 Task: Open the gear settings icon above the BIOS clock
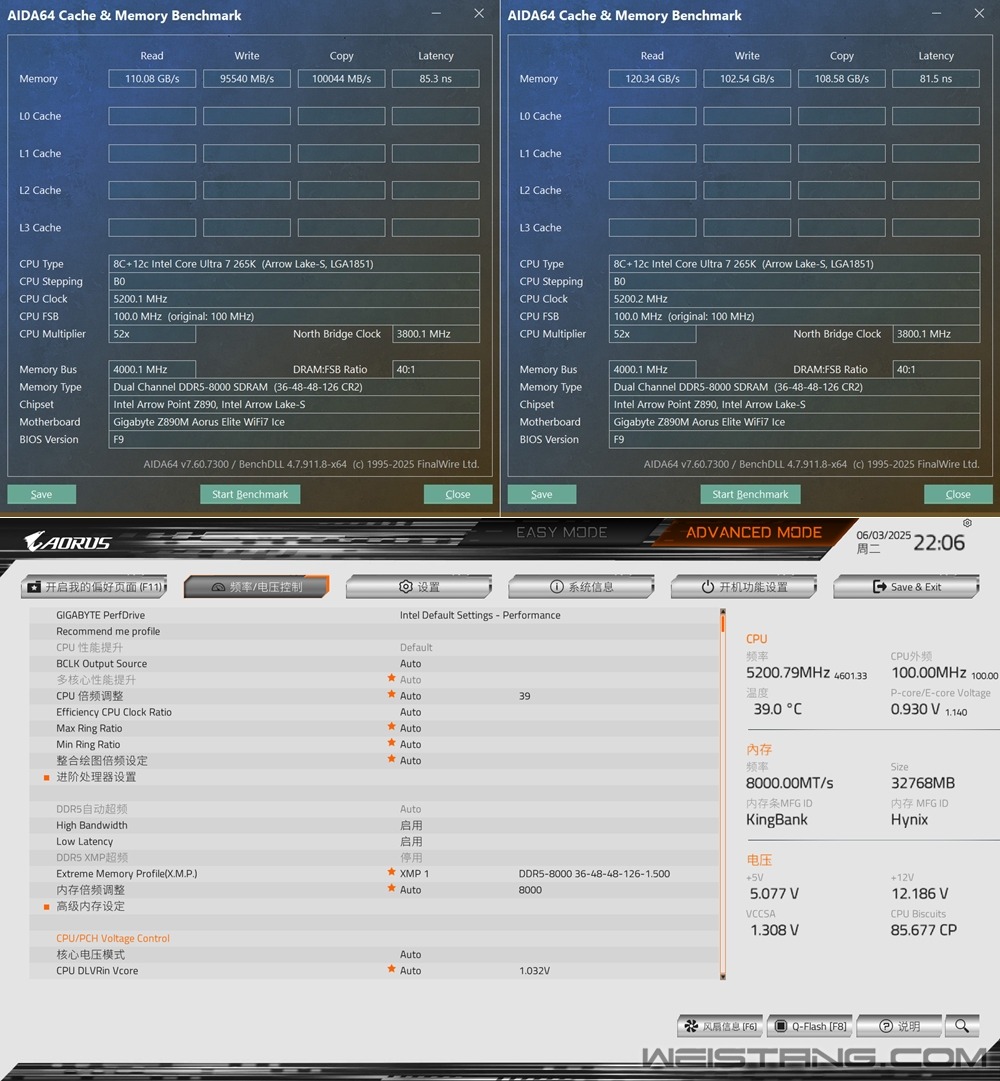click(968, 523)
